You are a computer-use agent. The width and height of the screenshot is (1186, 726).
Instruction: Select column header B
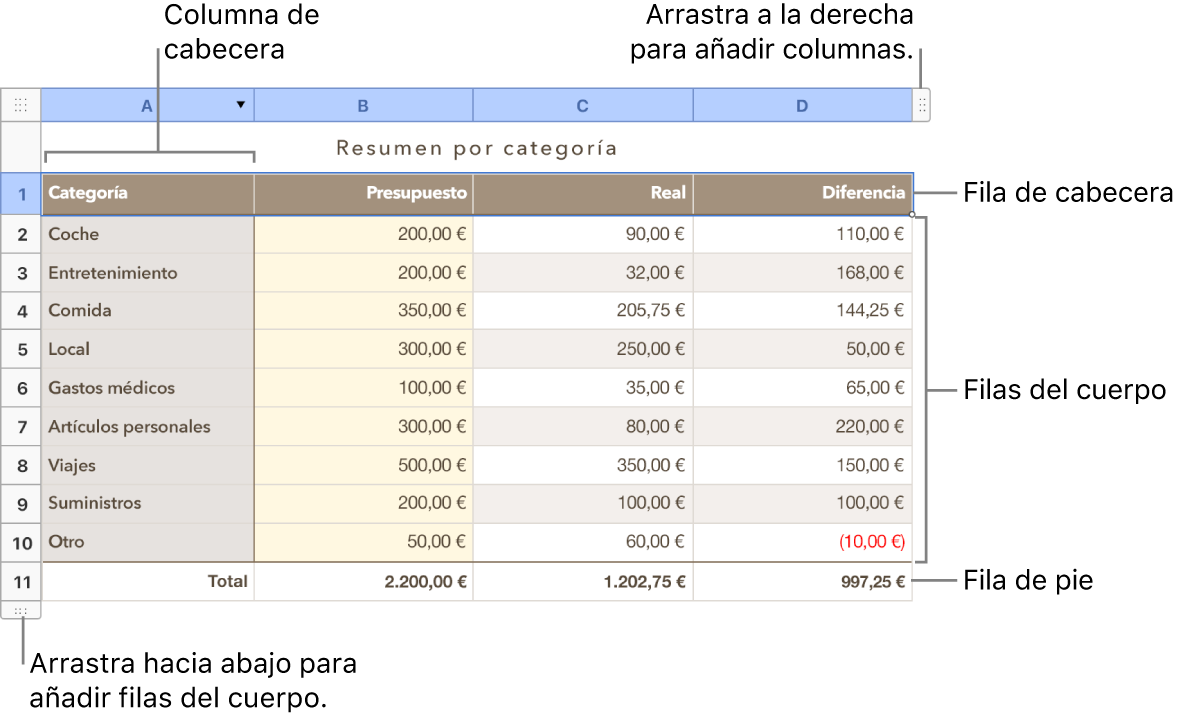pyautogui.click(x=363, y=105)
